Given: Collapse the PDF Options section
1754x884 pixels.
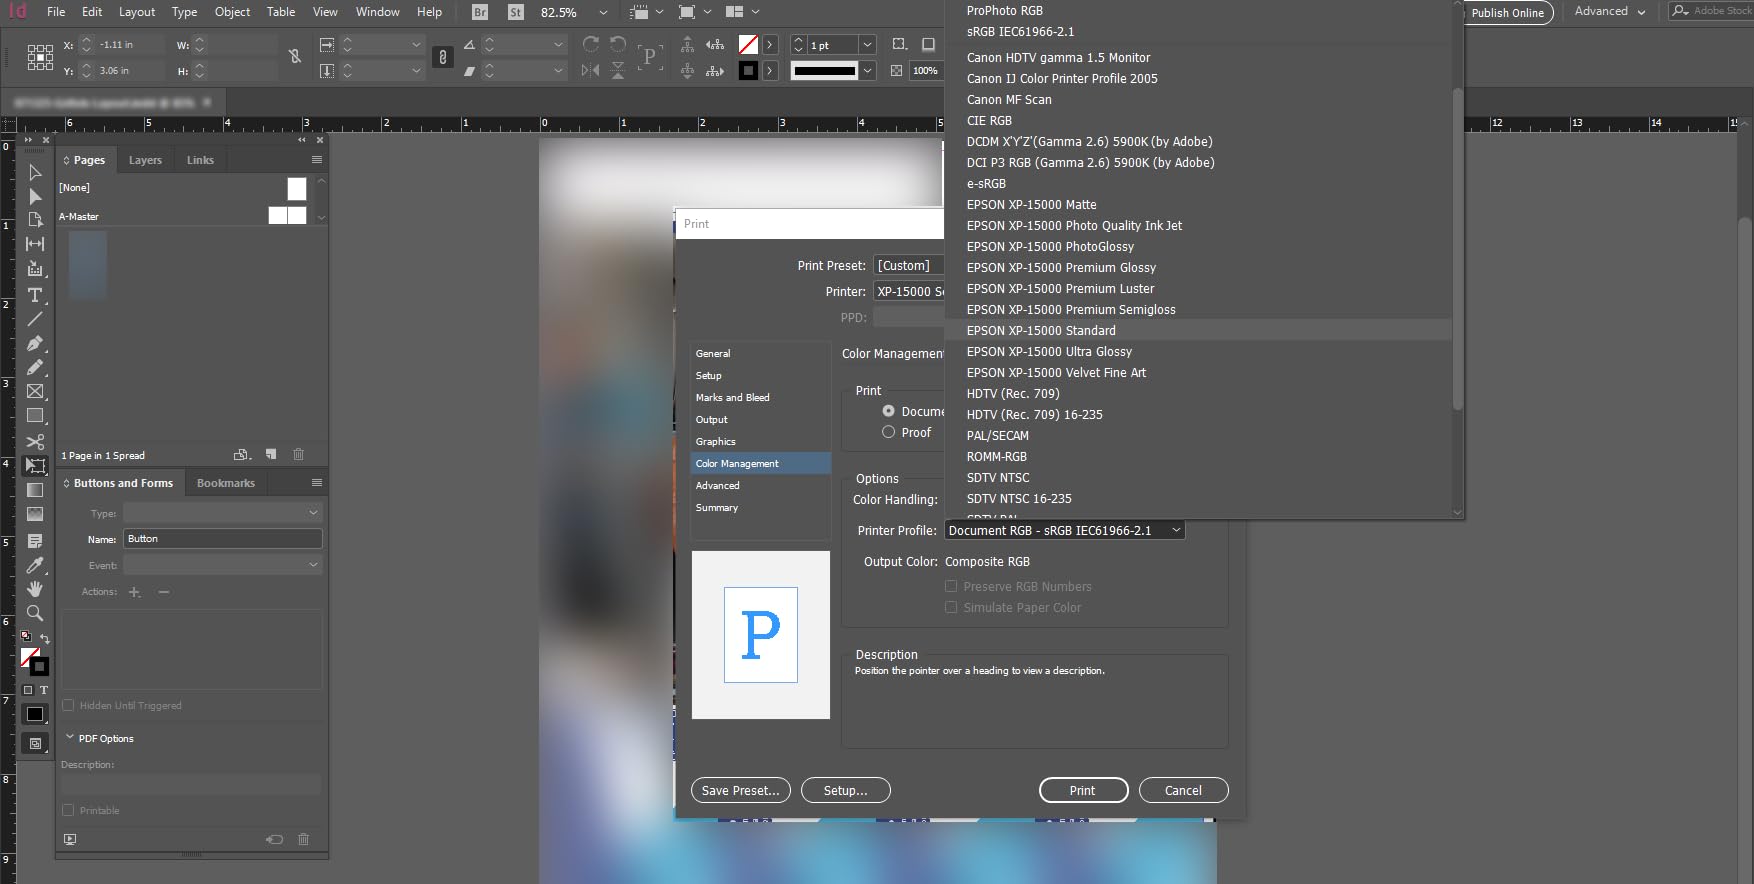Looking at the screenshot, I should click(x=70, y=738).
